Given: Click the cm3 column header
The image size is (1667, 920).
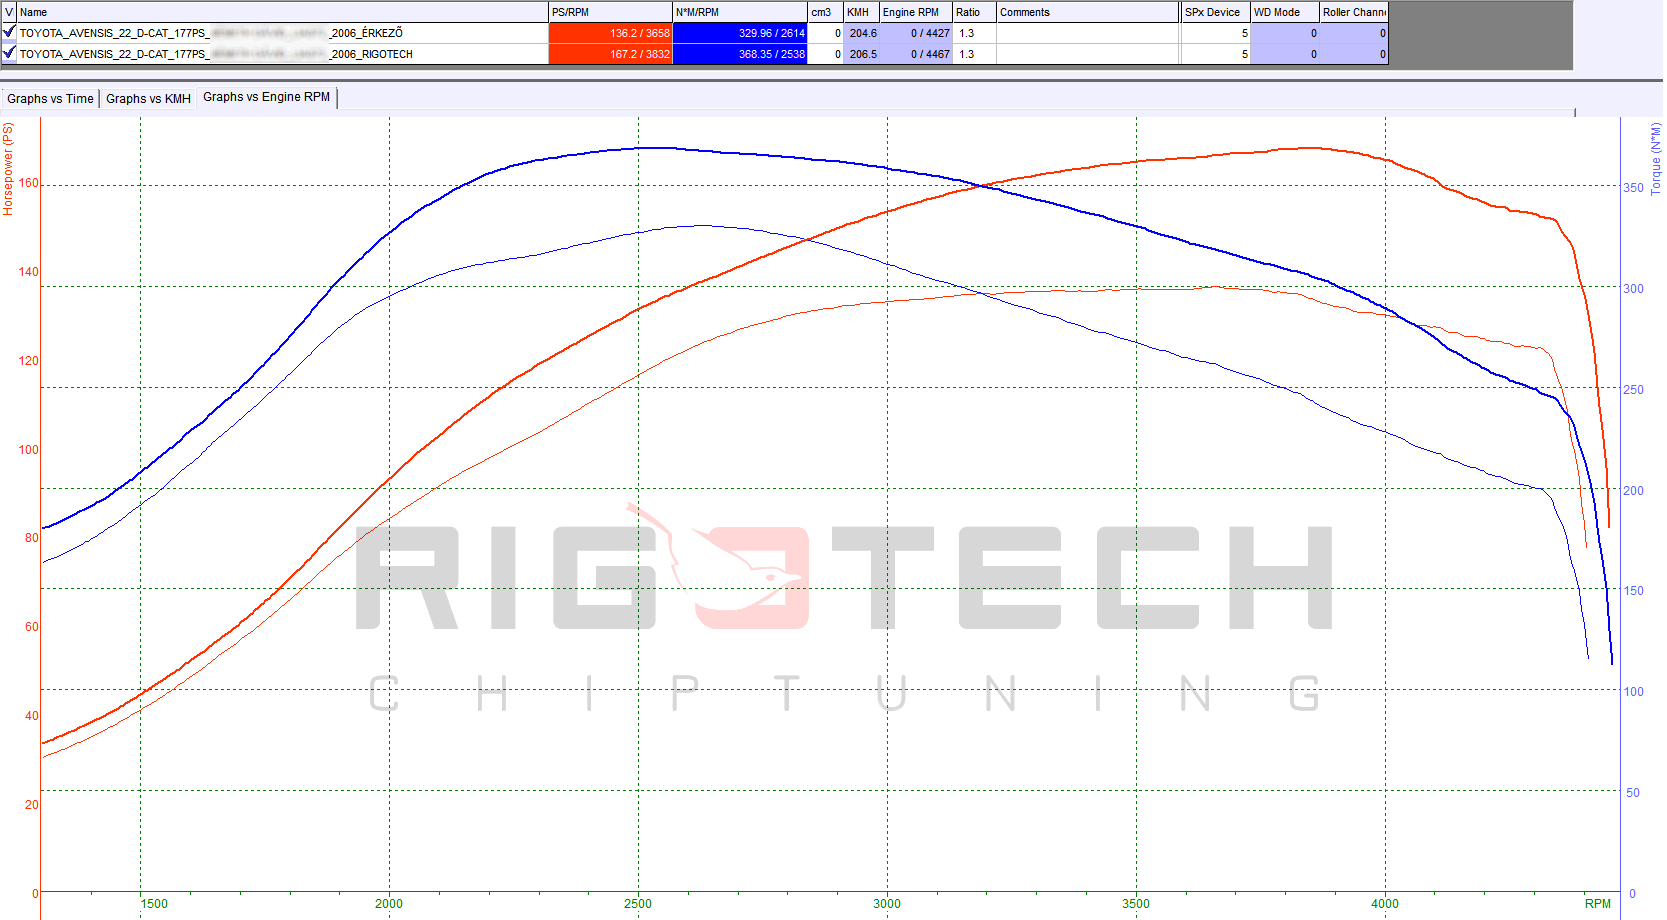Looking at the screenshot, I should click(x=825, y=12).
